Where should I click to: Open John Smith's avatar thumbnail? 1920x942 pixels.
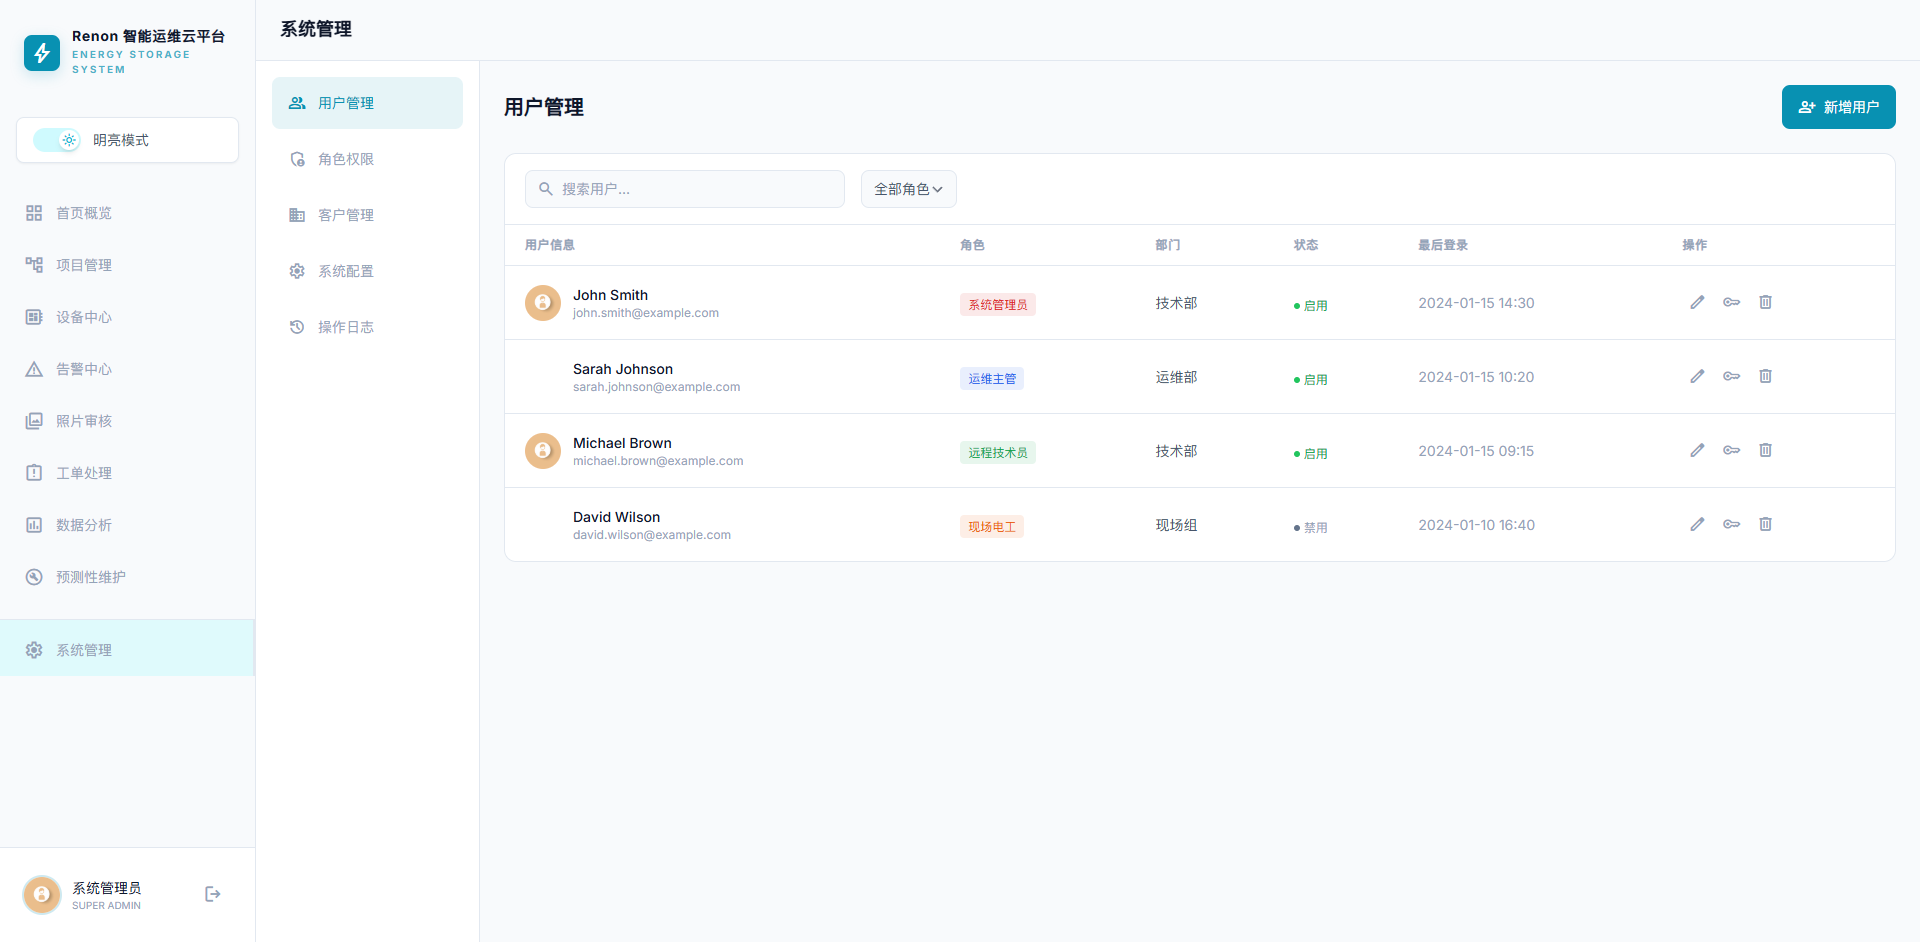click(x=543, y=303)
